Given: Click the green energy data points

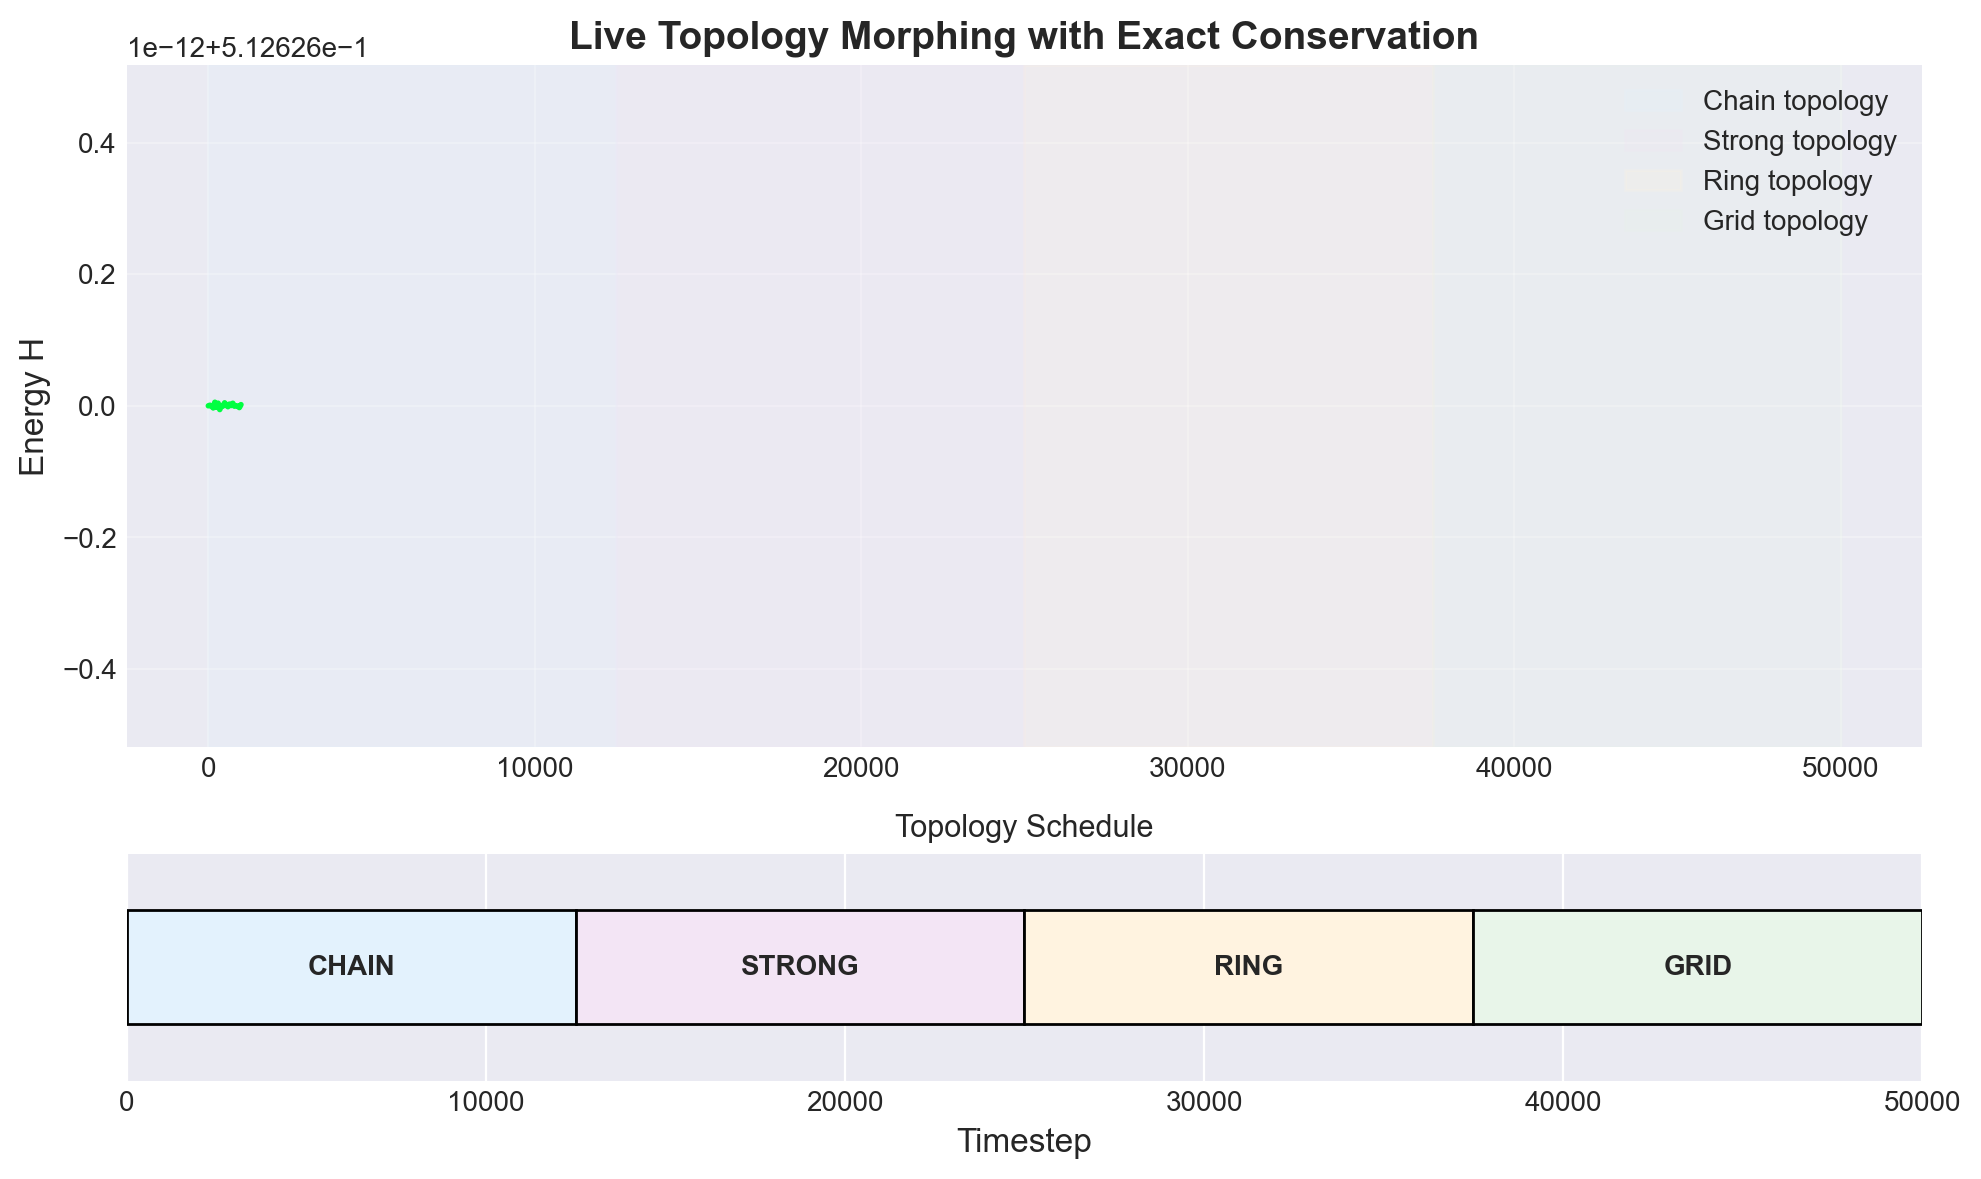Looking at the screenshot, I should tap(224, 405).
